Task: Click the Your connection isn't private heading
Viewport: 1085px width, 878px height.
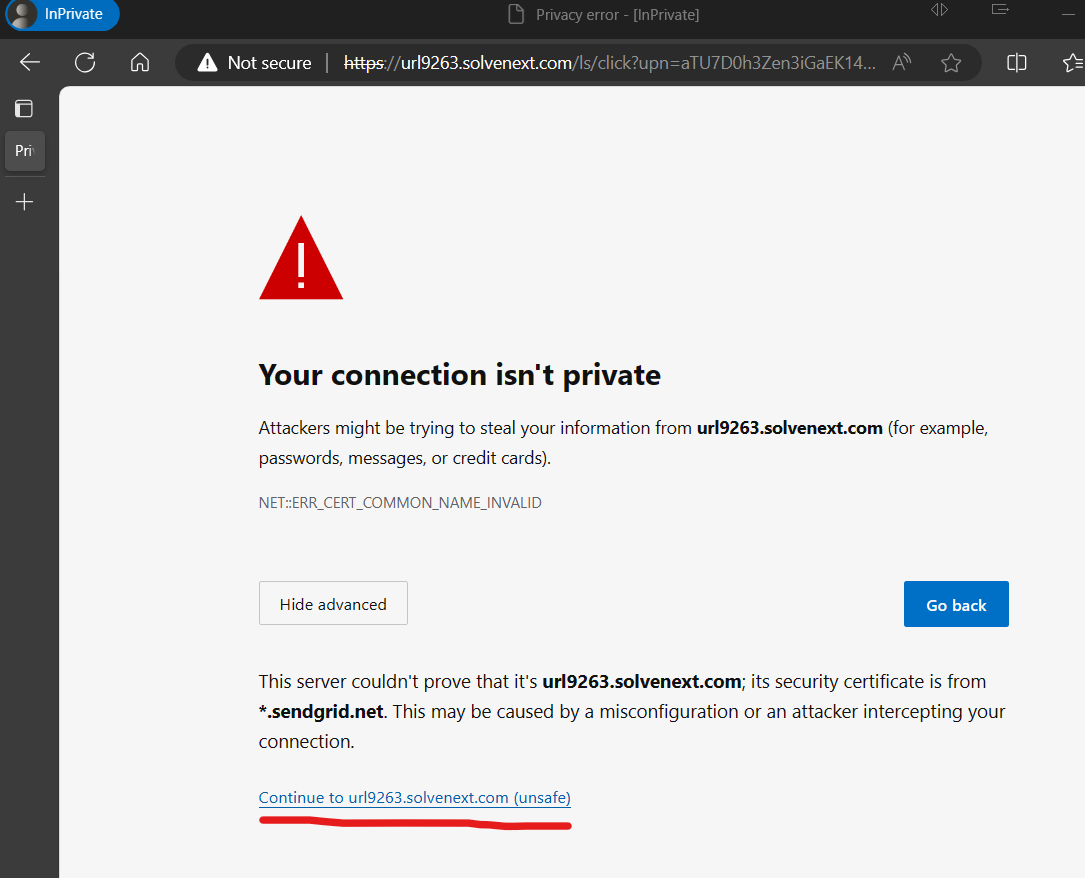Action: (459, 375)
